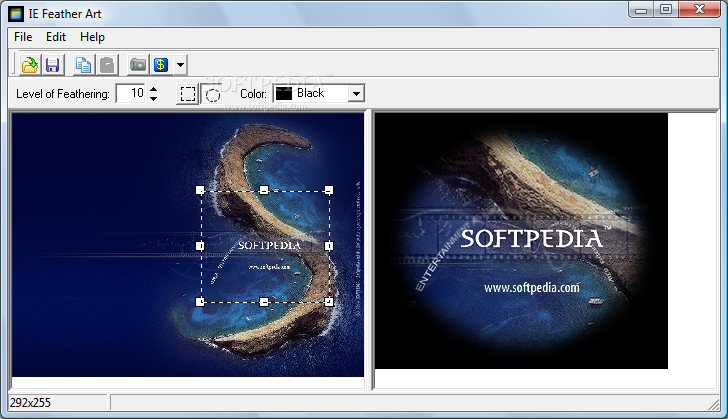Paste an image with the clipboard icon

(x=107, y=65)
